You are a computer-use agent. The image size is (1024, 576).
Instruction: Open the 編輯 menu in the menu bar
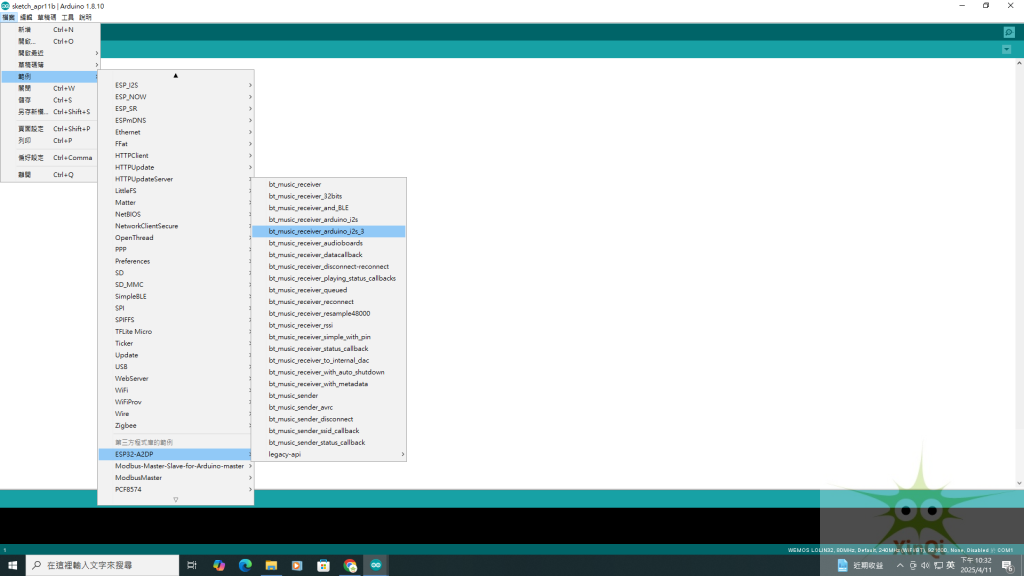coord(26,18)
